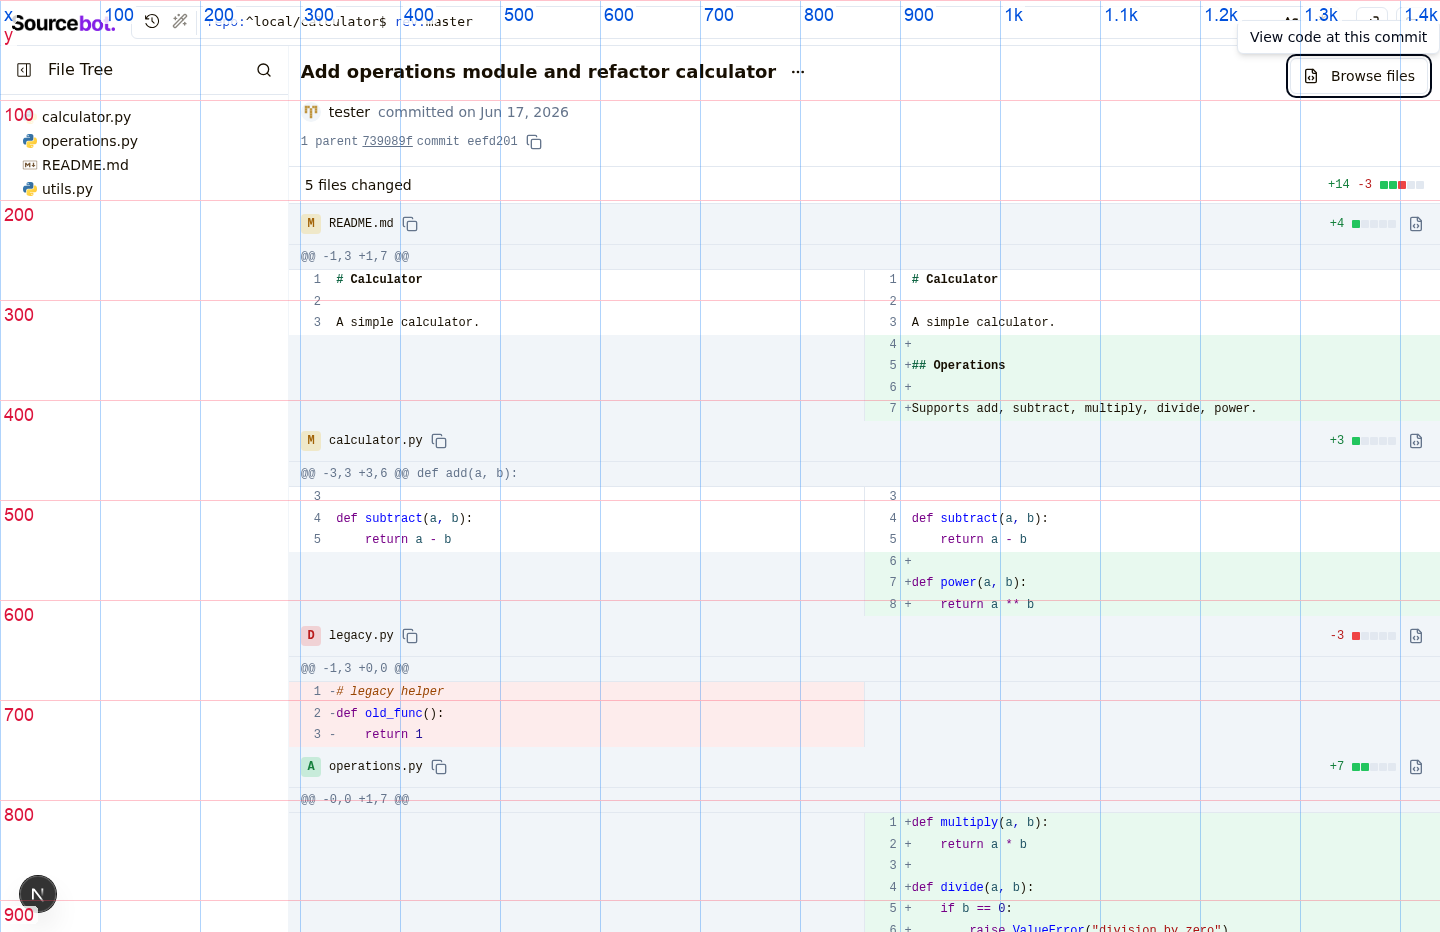The width and height of the screenshot is (1440, 932).
Task: Open operations.py in file tree
Action: click(x=90, y=141)
